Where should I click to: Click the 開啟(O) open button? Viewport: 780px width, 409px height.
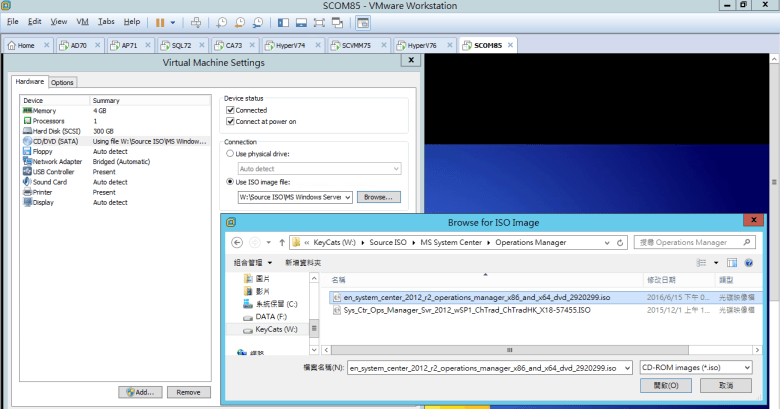(x=665, y=385)
